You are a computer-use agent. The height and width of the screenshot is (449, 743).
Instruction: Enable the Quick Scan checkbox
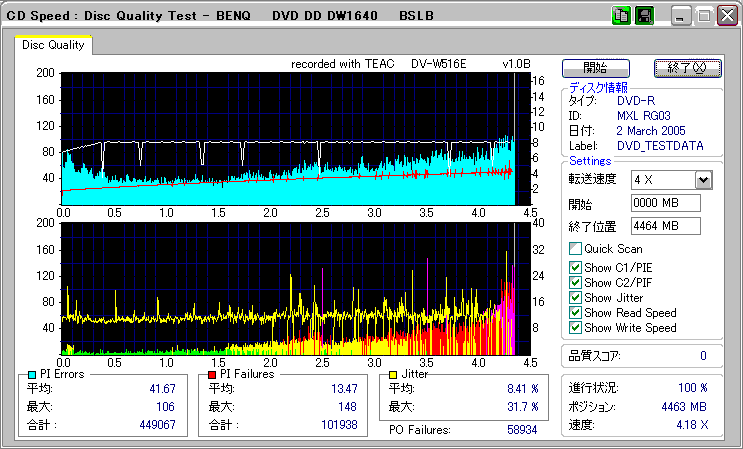[575, 249]
